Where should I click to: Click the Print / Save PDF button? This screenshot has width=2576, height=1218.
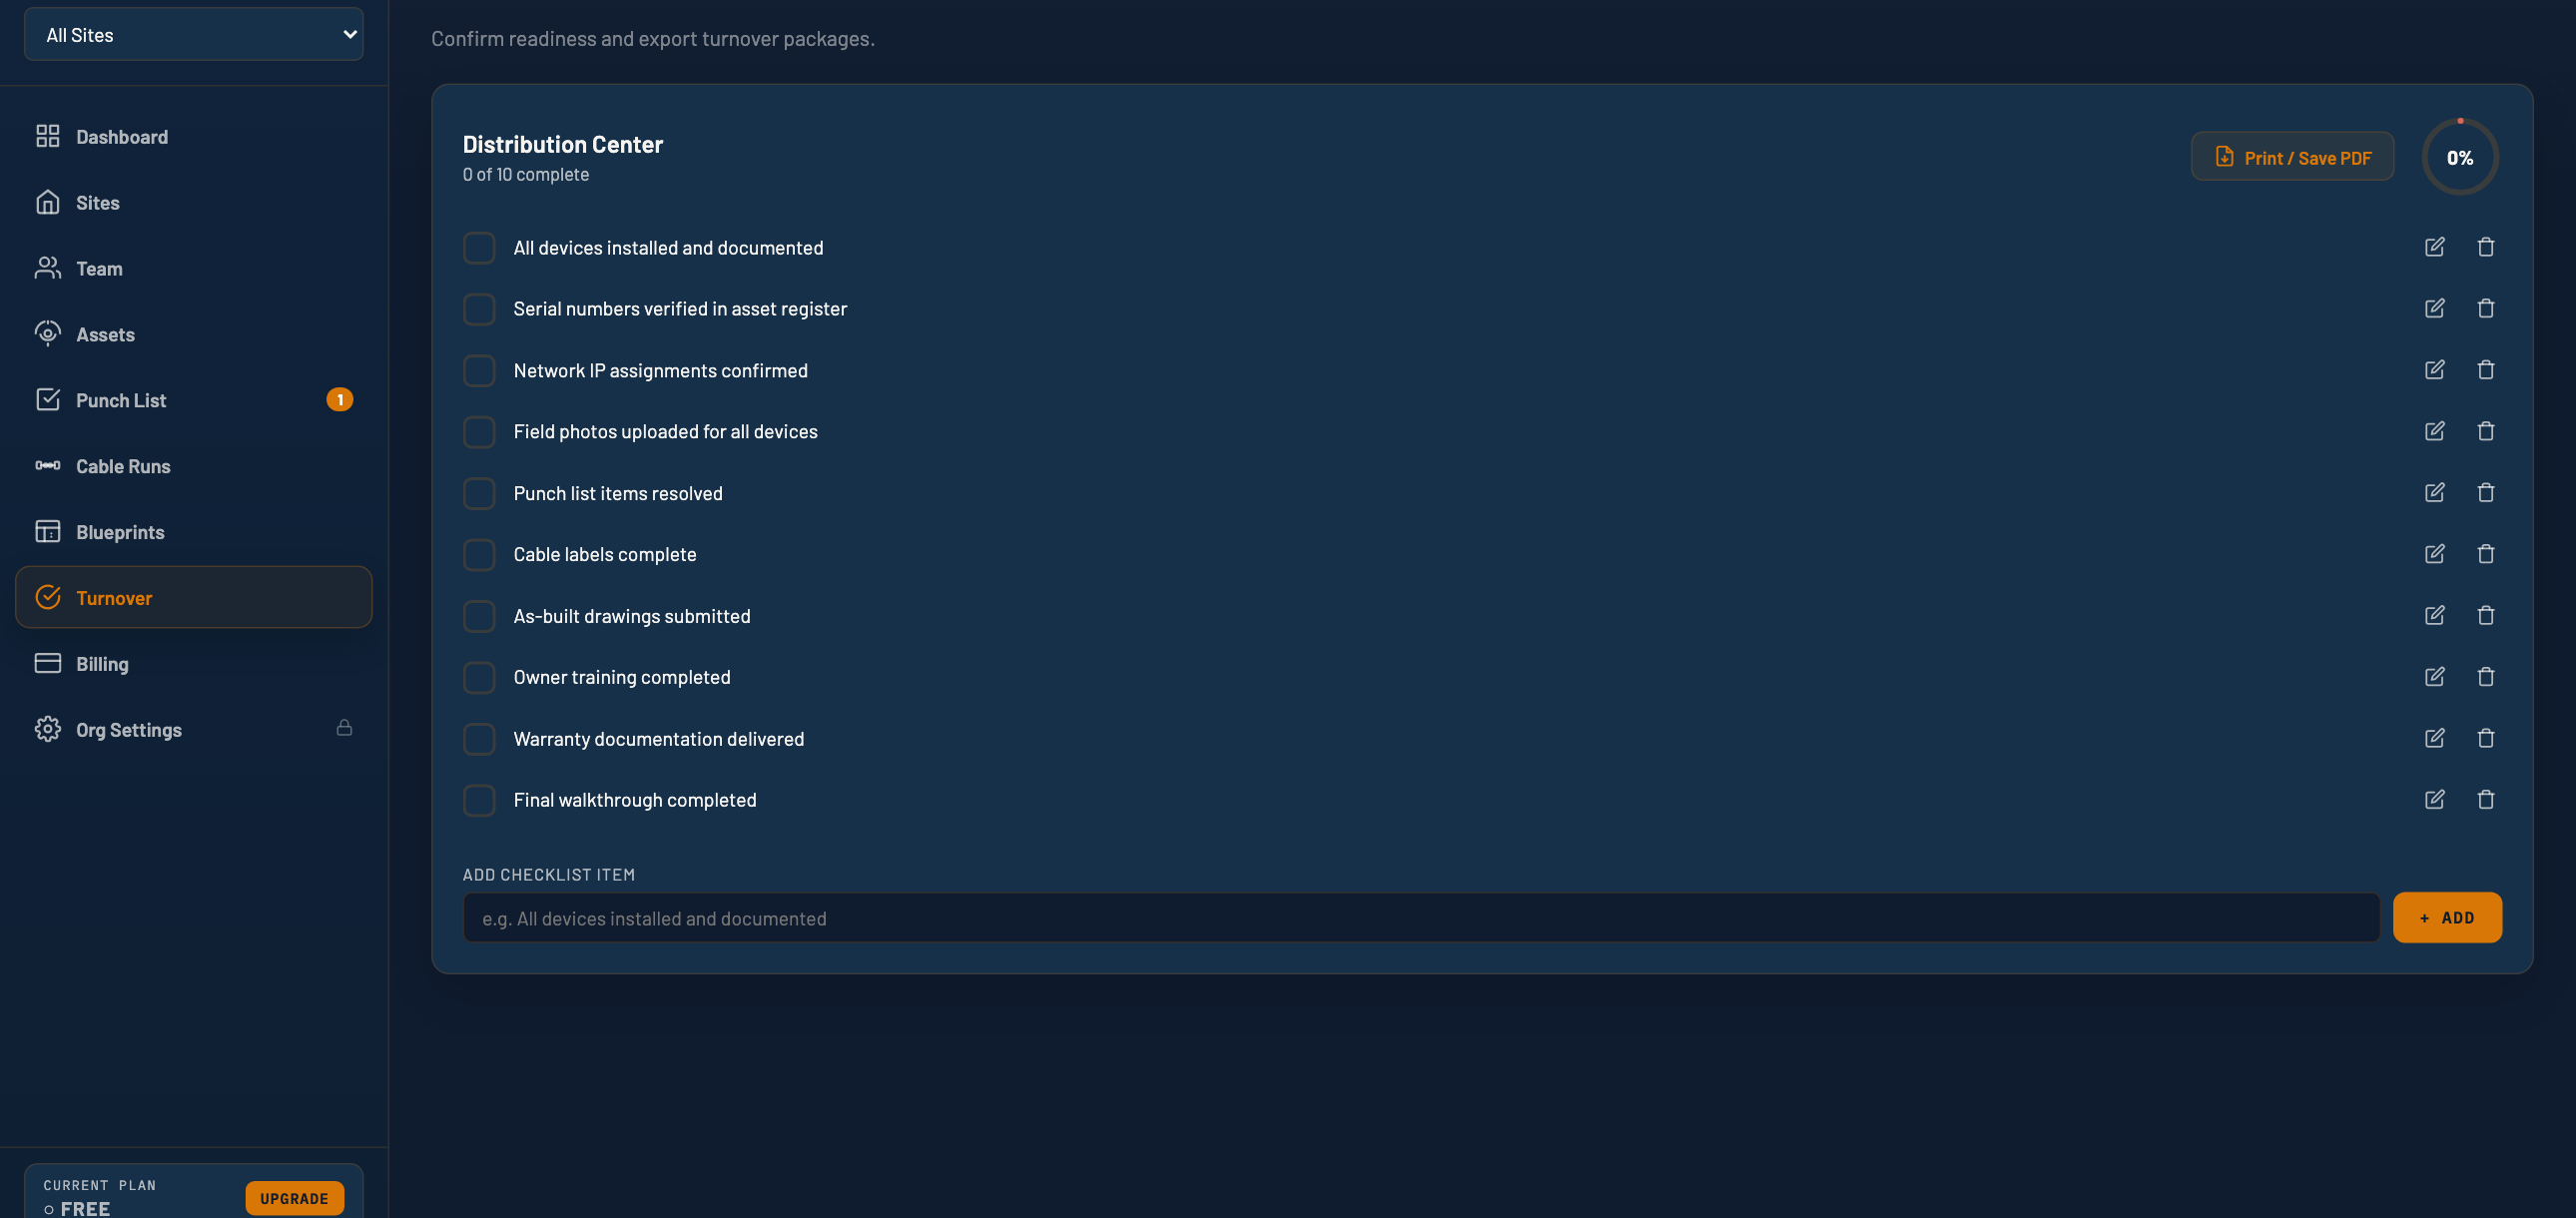[x=2292, y=157]
